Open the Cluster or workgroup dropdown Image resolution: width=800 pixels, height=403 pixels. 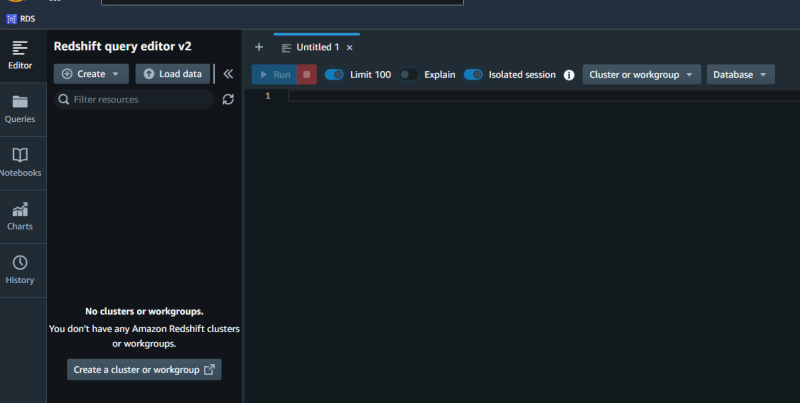point(641,74)
